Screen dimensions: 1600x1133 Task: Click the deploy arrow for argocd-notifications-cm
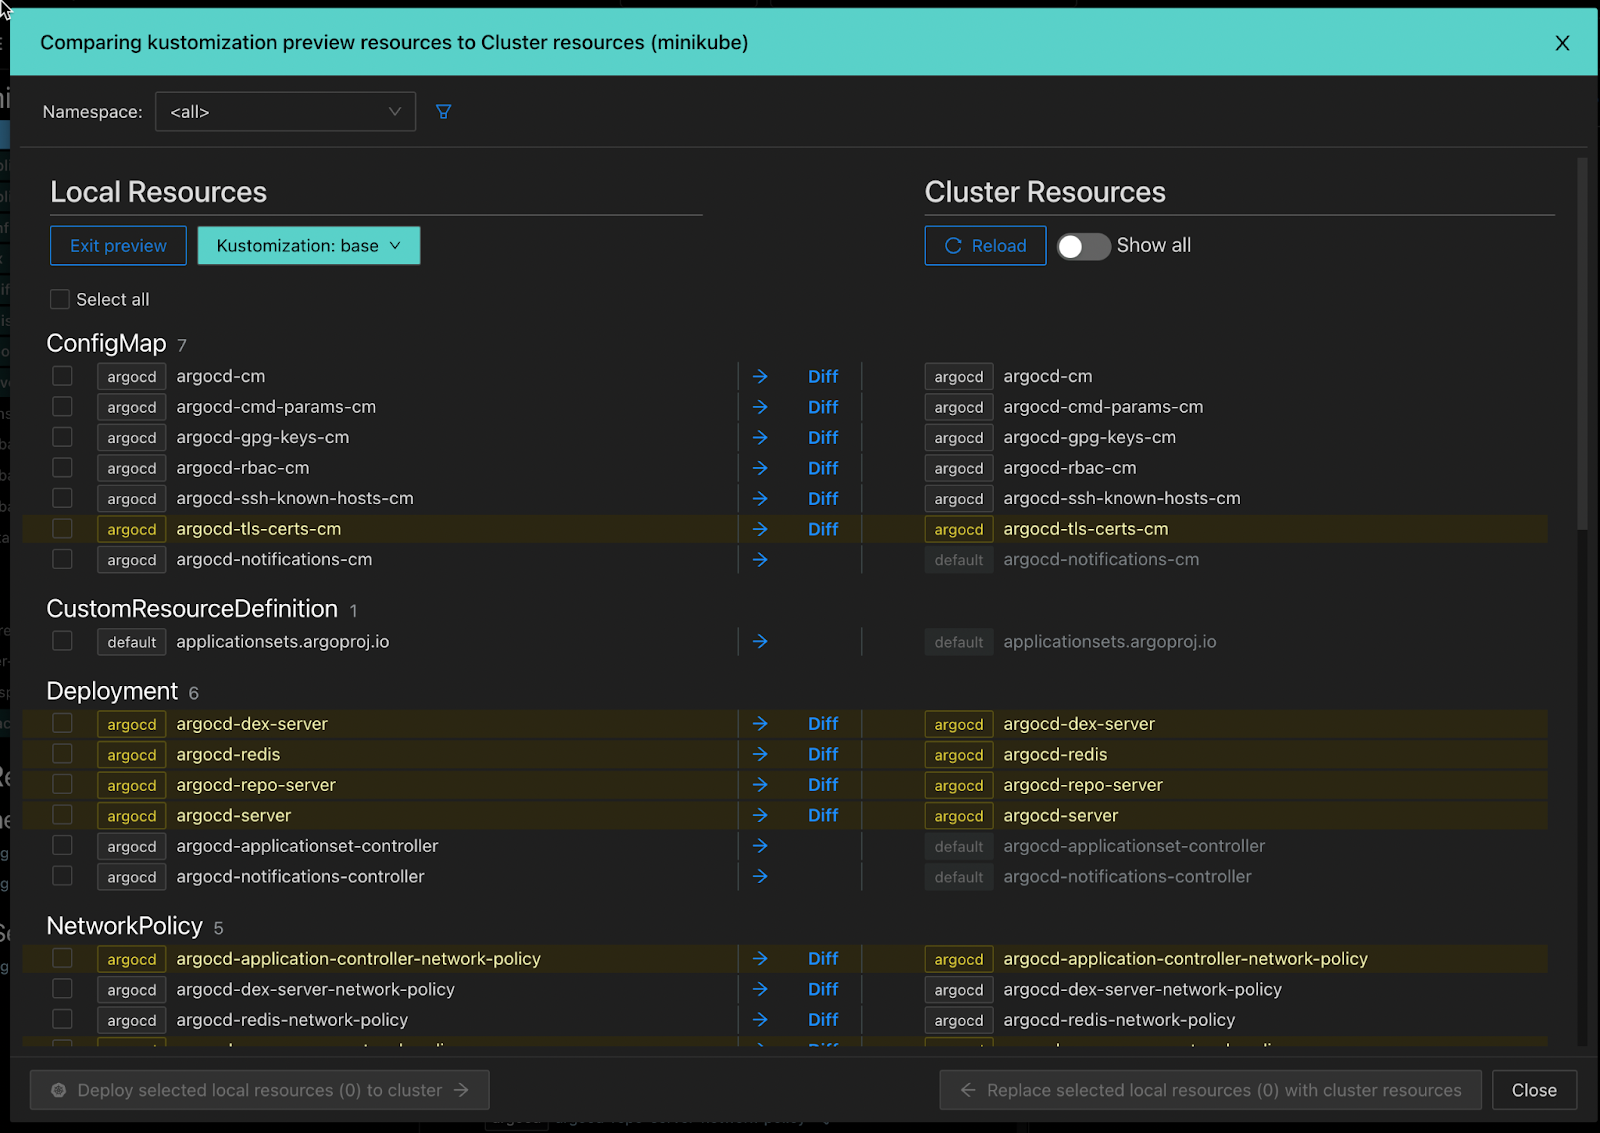tap(760, 560)
